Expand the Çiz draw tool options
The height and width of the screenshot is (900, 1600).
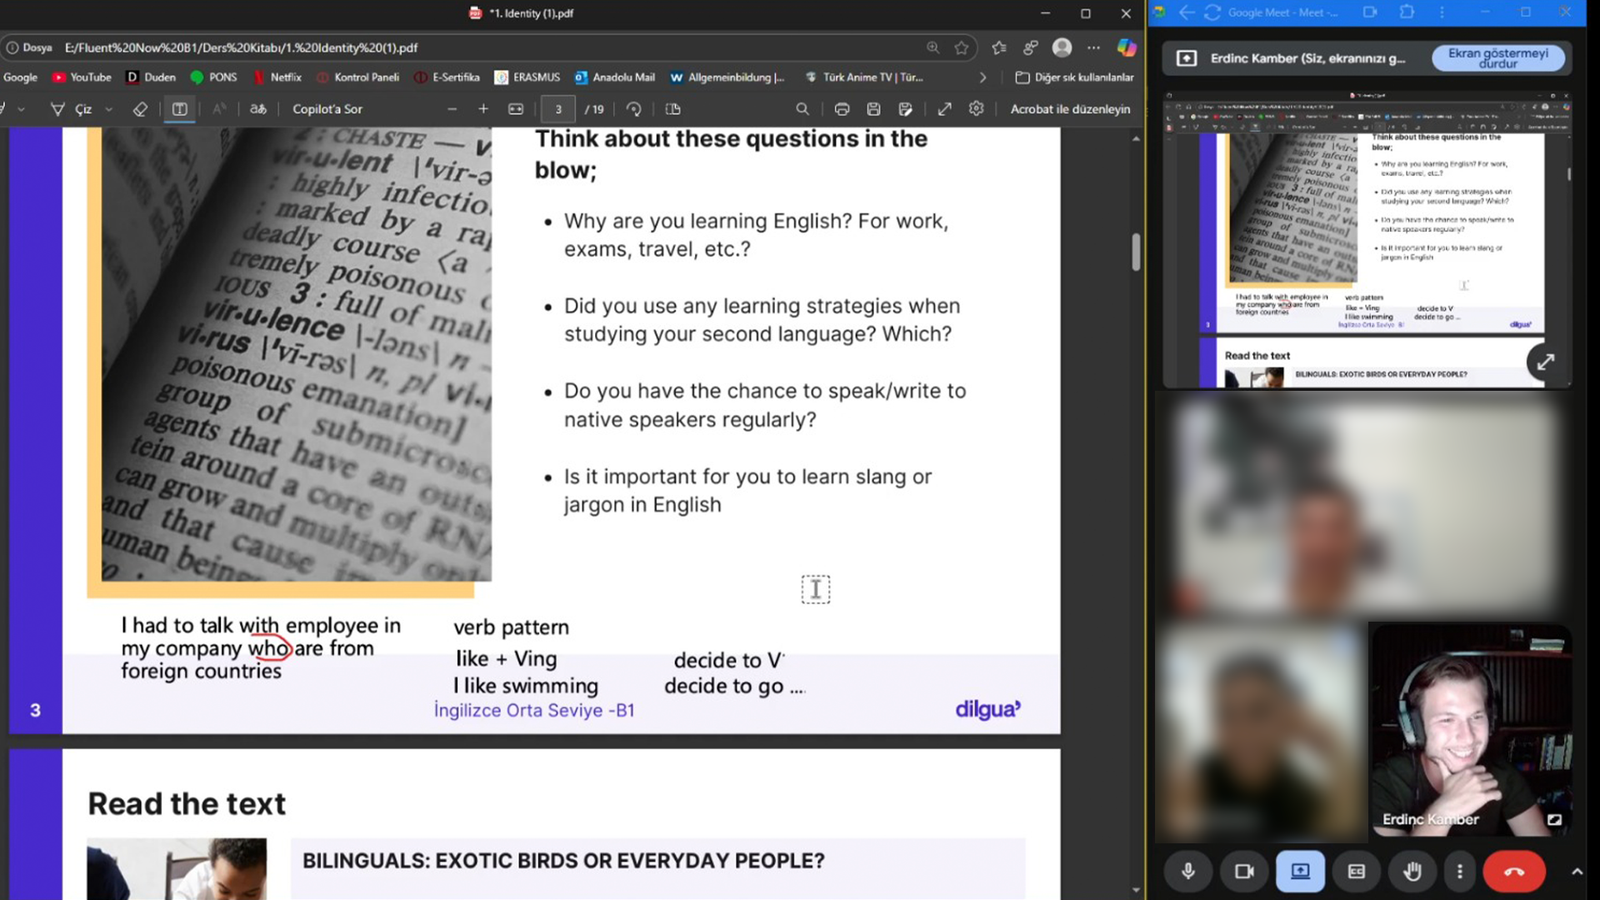click(109, 109)
